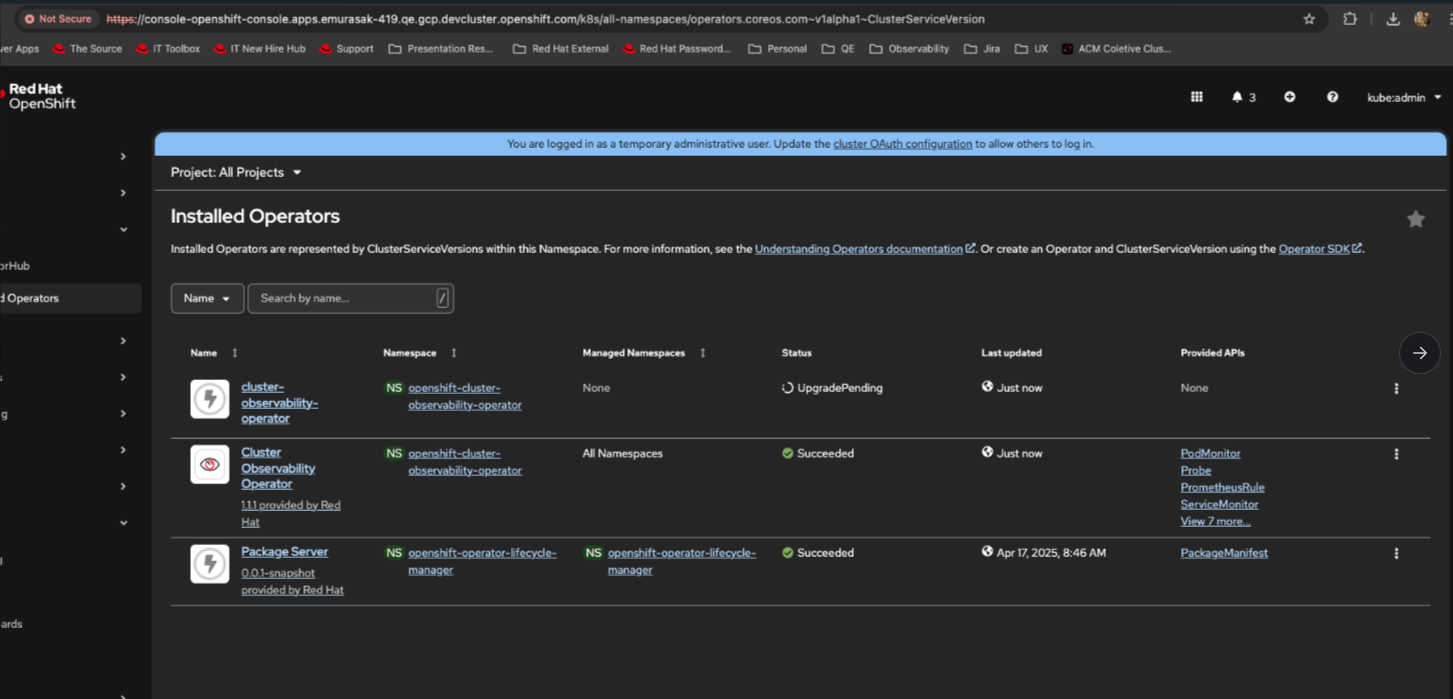Screen dimensions: 1453x699
Task: Open the Cluster Observability Operator name link
Action: [278, 468]
